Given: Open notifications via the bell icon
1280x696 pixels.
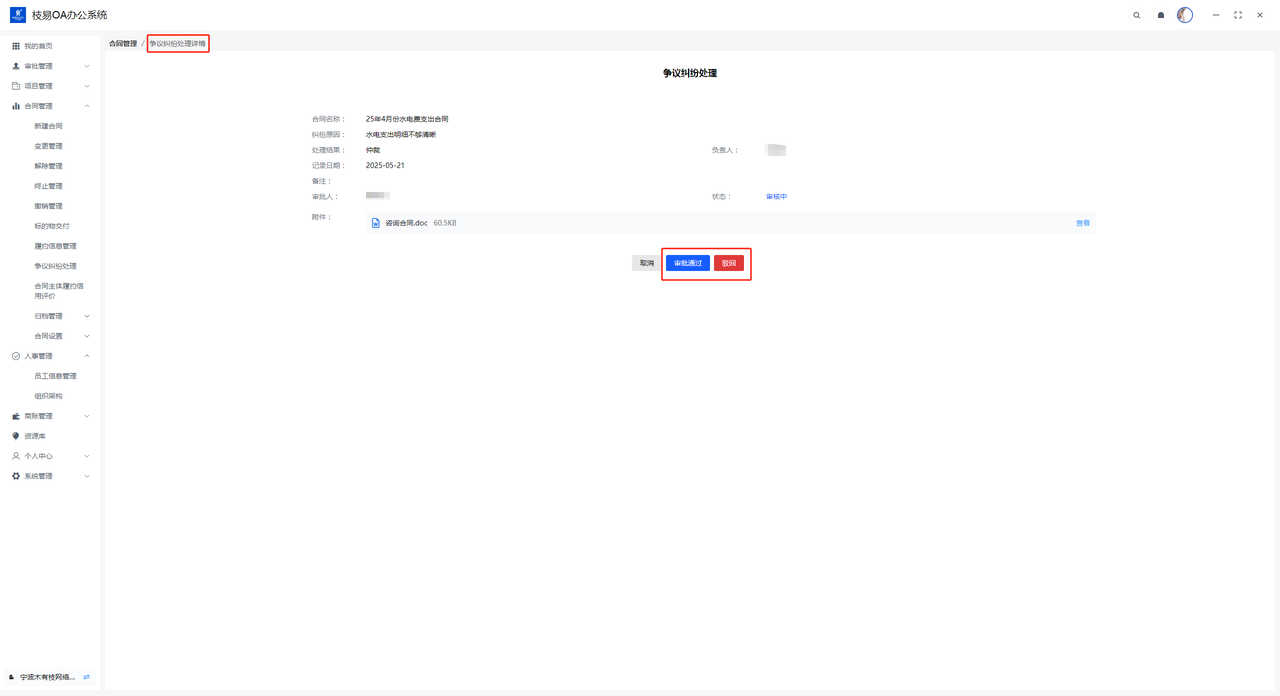Looking at the screenshot, I should pos(1161,15).
